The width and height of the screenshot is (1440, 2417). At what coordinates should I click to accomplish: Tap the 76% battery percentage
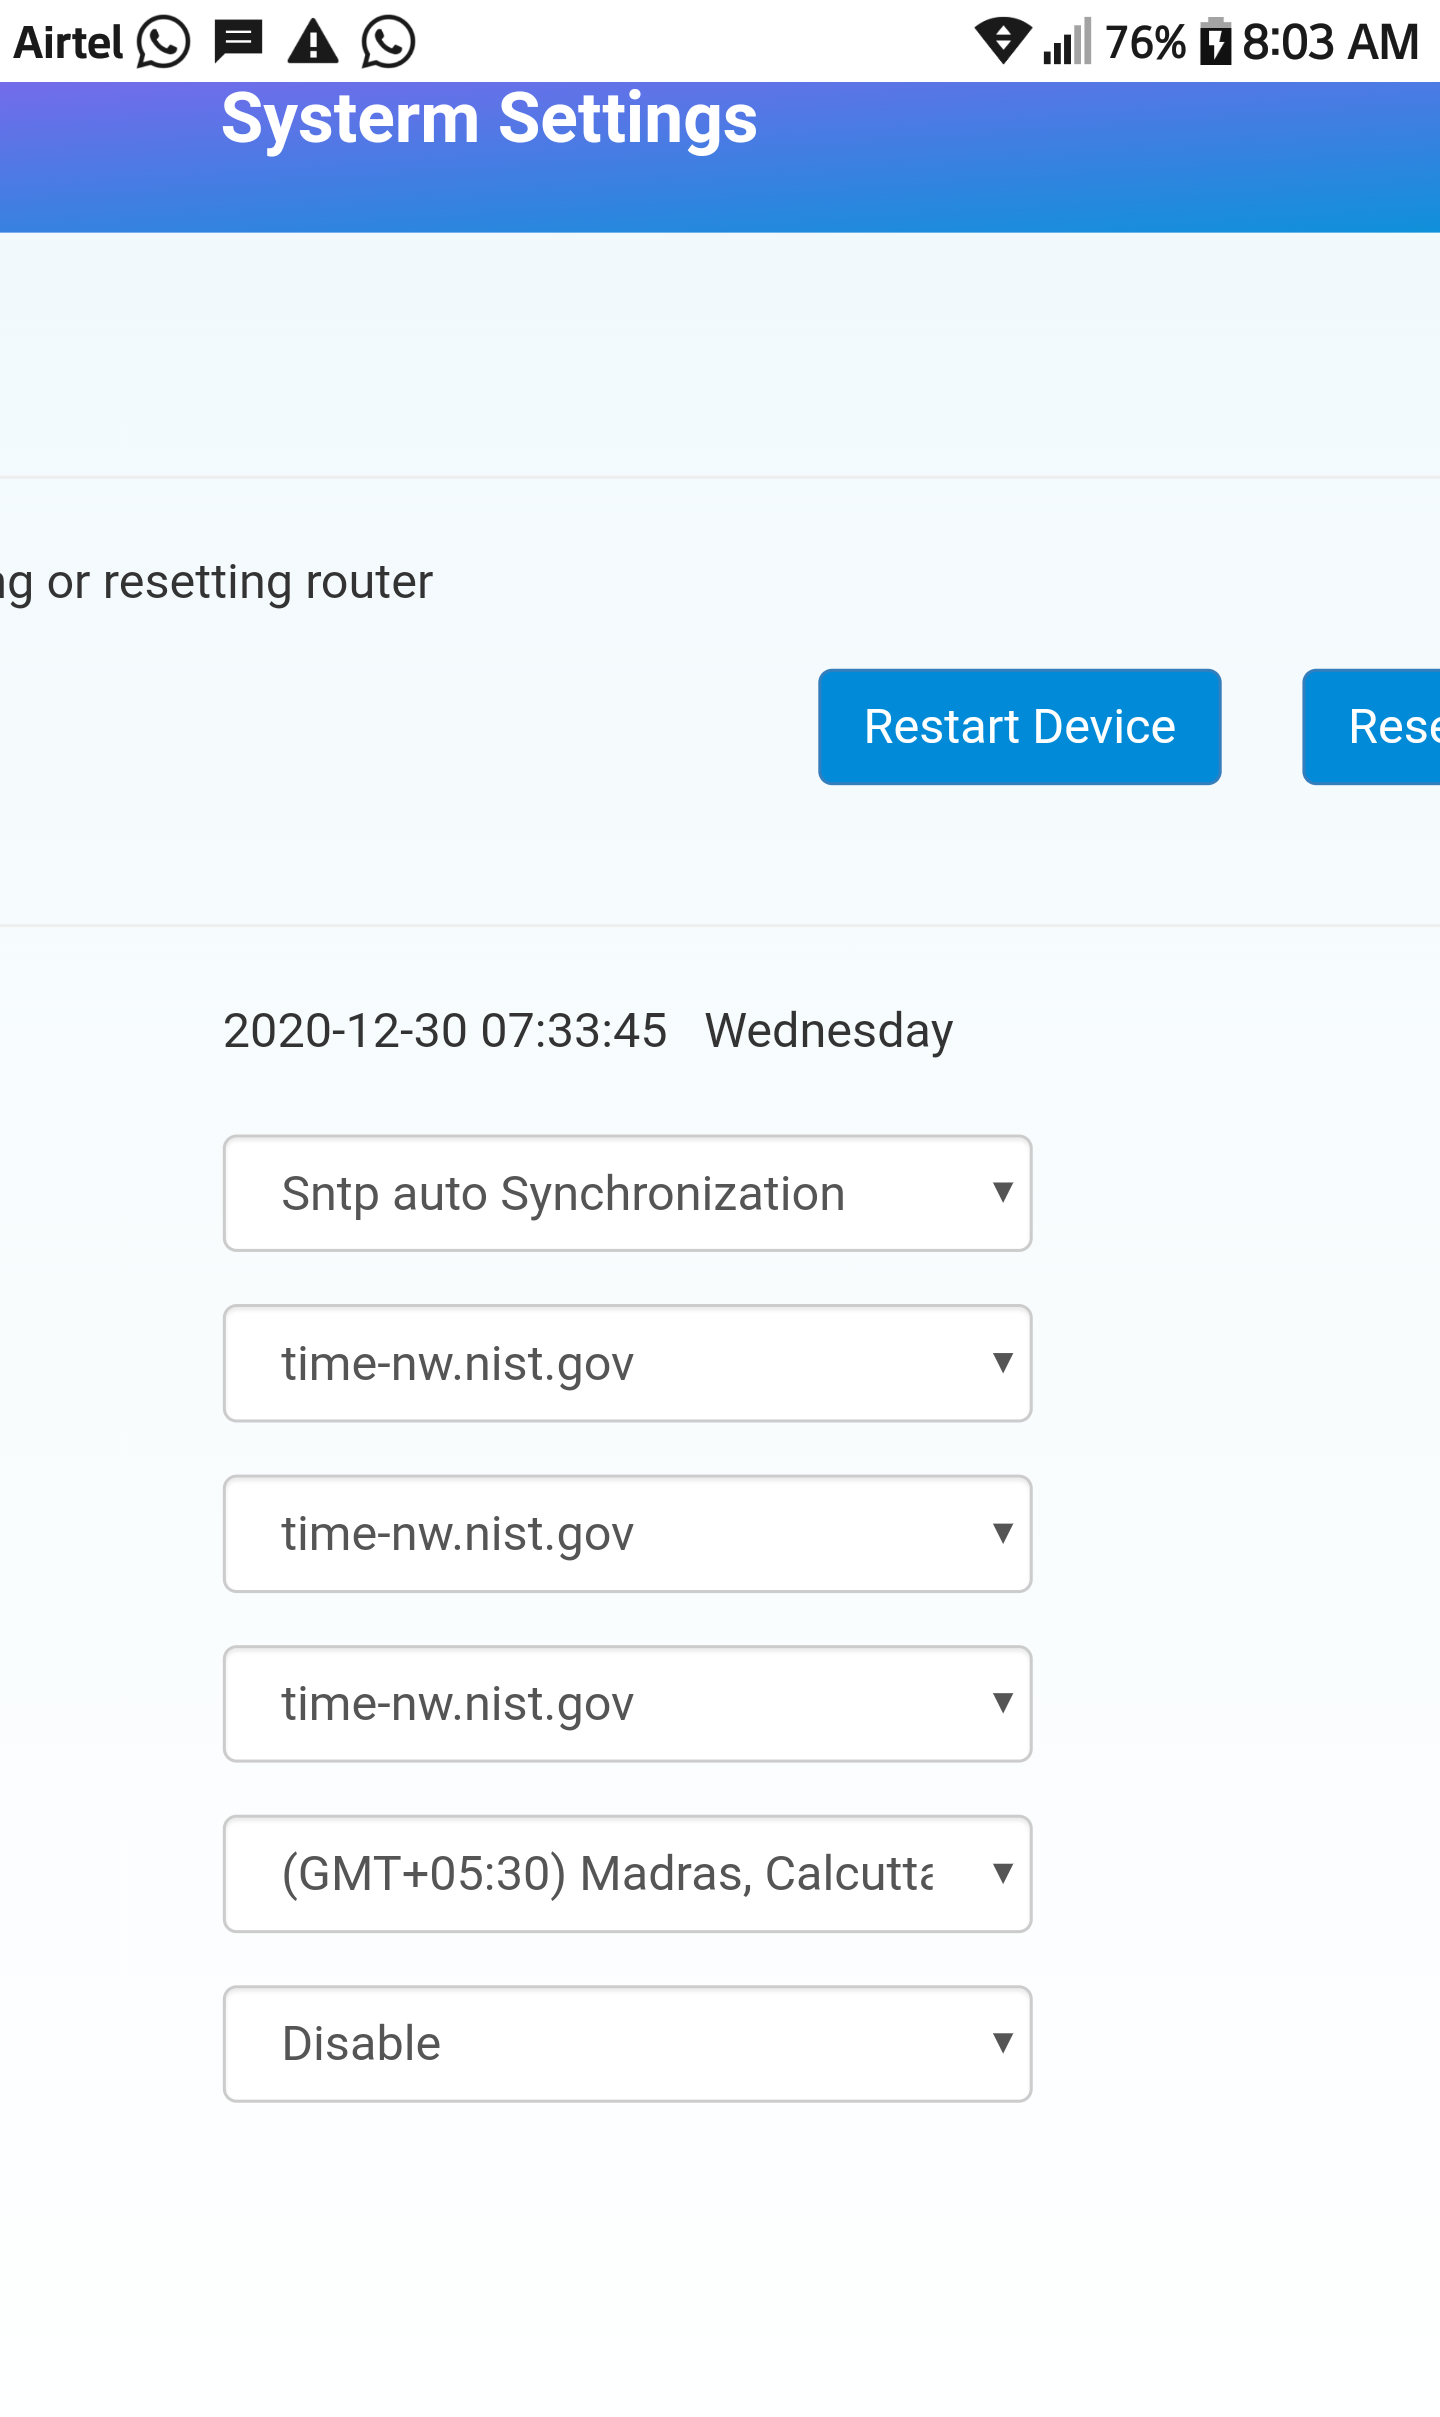point(1145,43)
